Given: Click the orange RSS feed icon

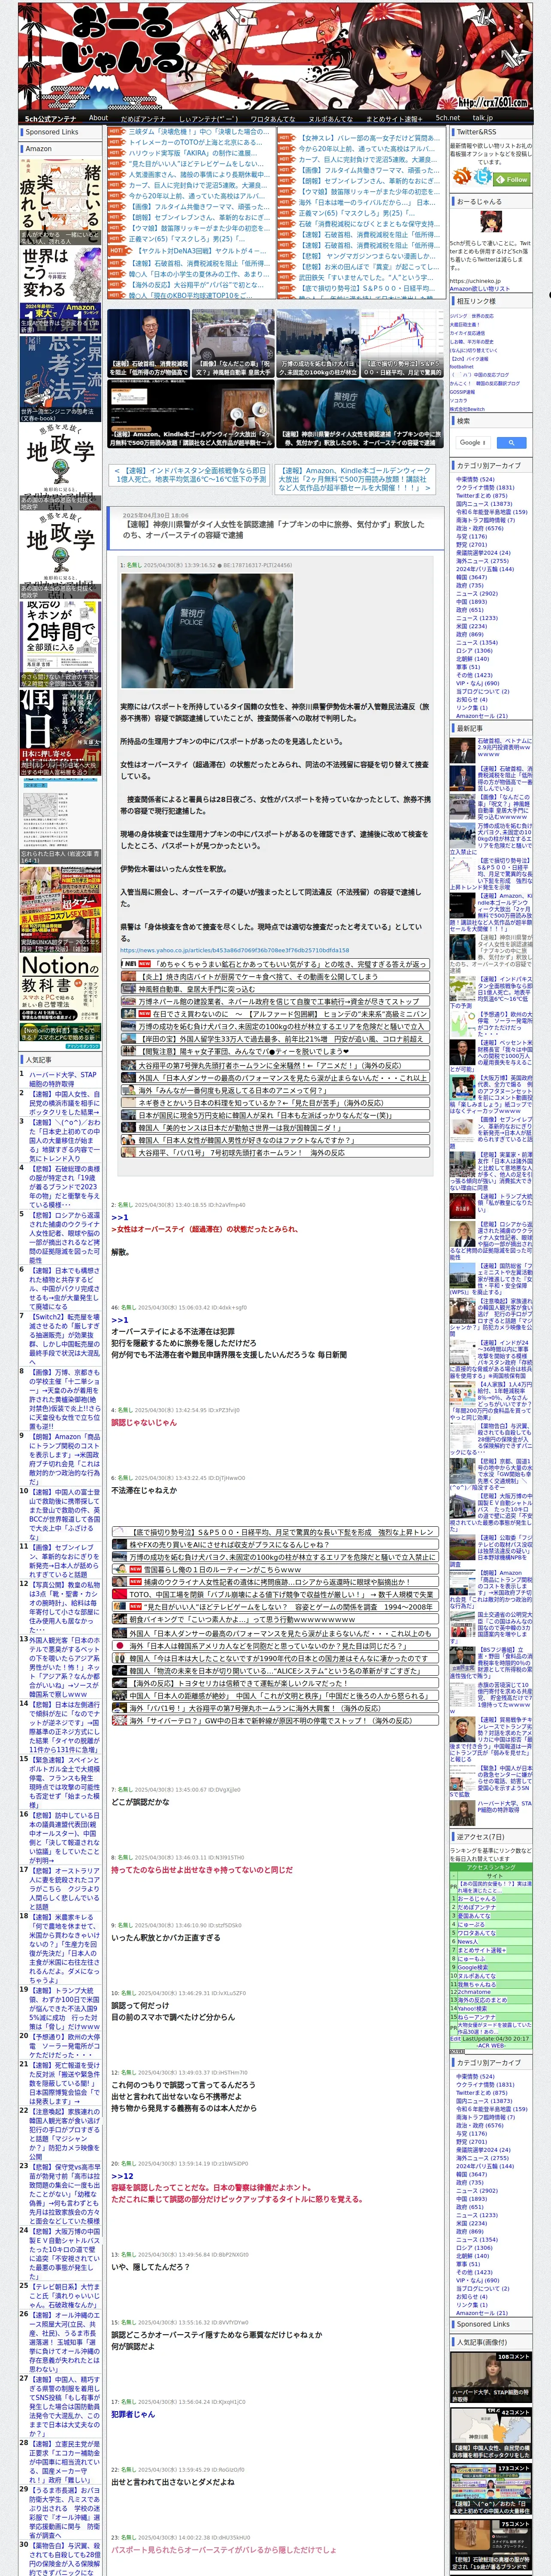Looking at the screenshot, I should pos(463,176).
